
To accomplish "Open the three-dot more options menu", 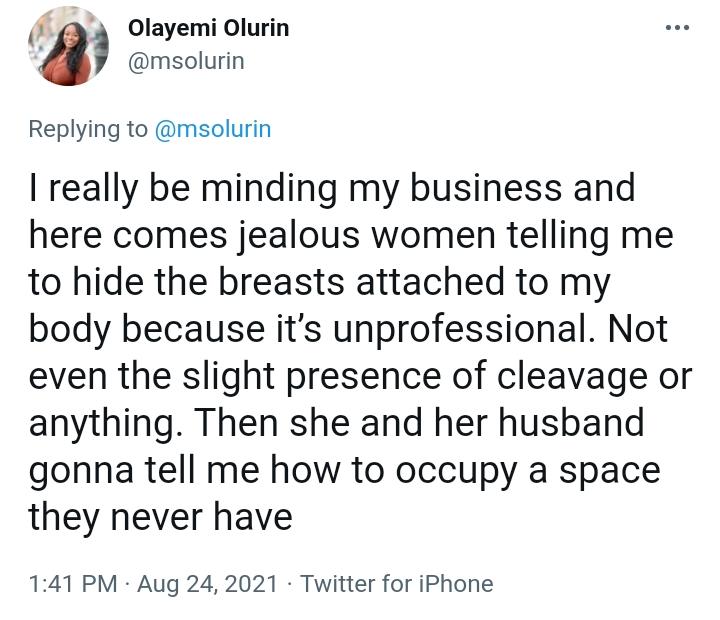I will (677, 28).
